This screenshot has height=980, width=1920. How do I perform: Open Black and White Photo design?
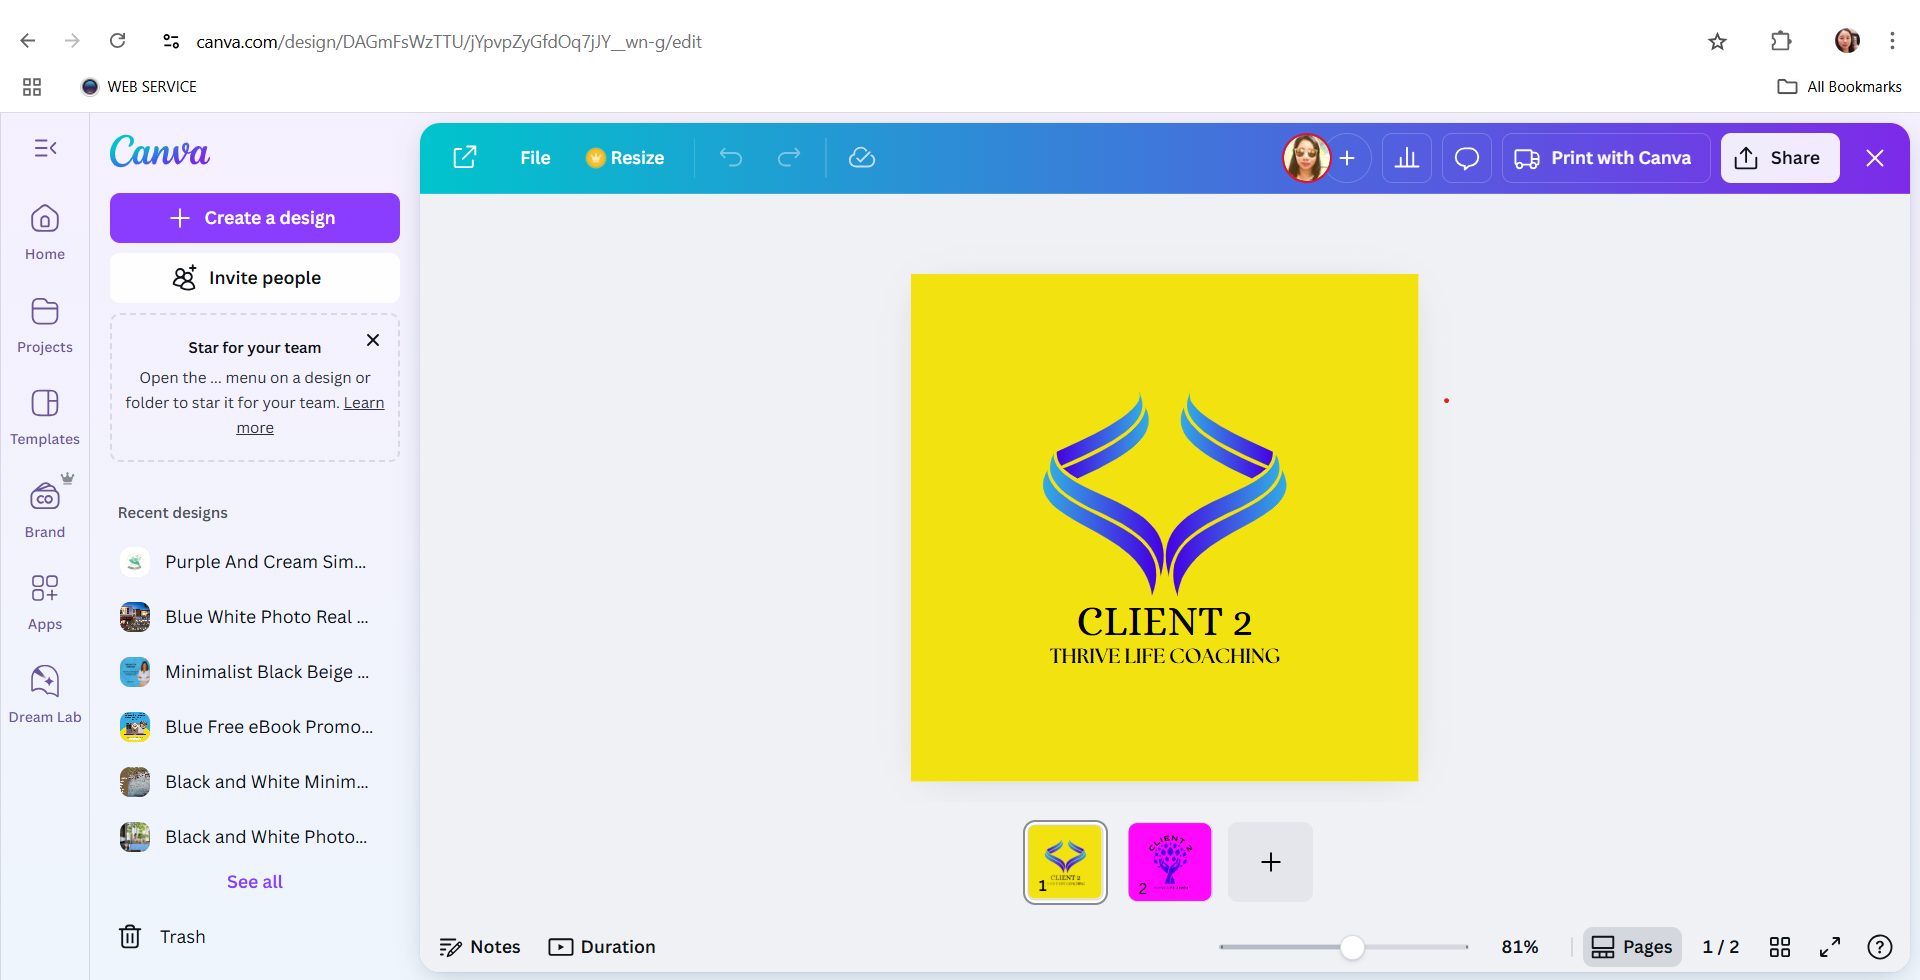click(255, 837)
